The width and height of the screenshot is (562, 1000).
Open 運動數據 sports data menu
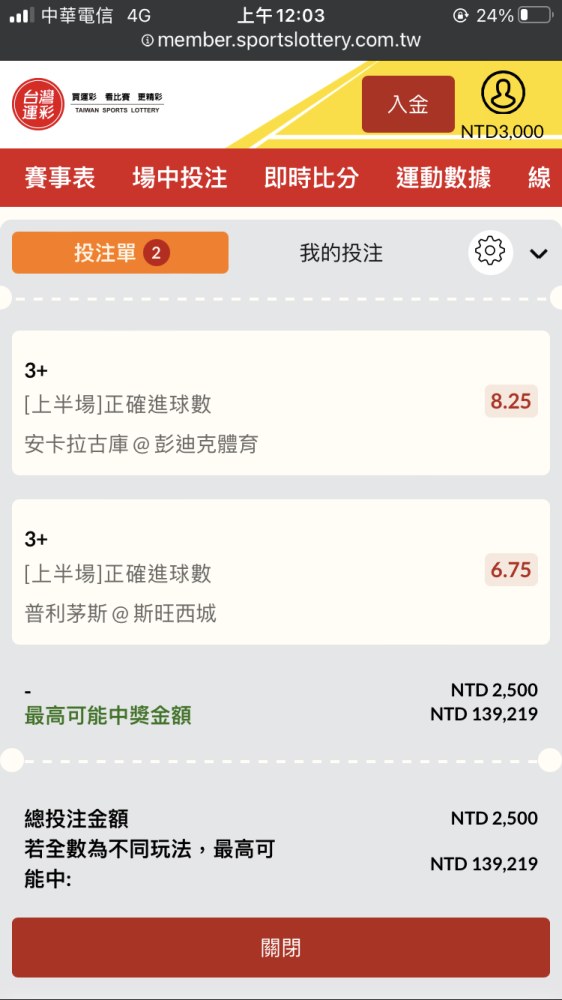[443, 178]
